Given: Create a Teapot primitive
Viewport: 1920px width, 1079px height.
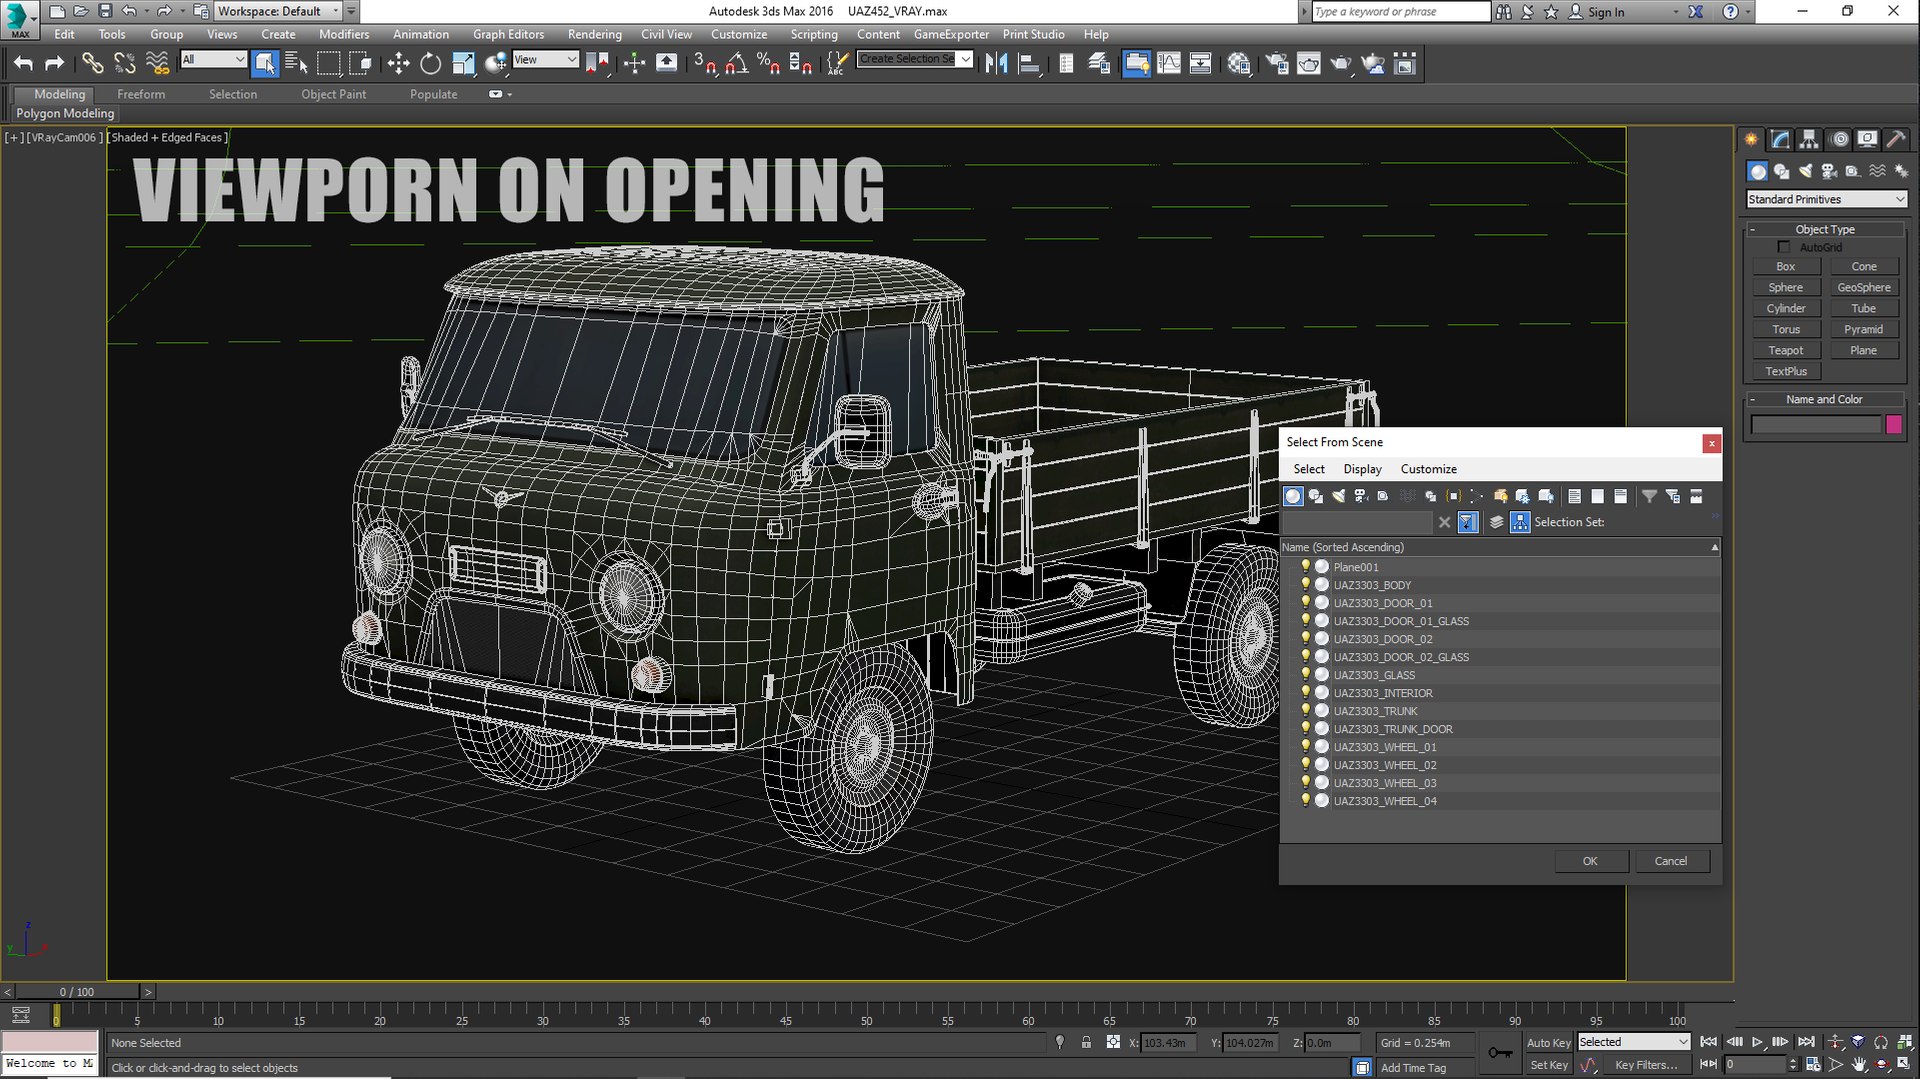Looking at the screenshot, I should (x=1785, y=351).
